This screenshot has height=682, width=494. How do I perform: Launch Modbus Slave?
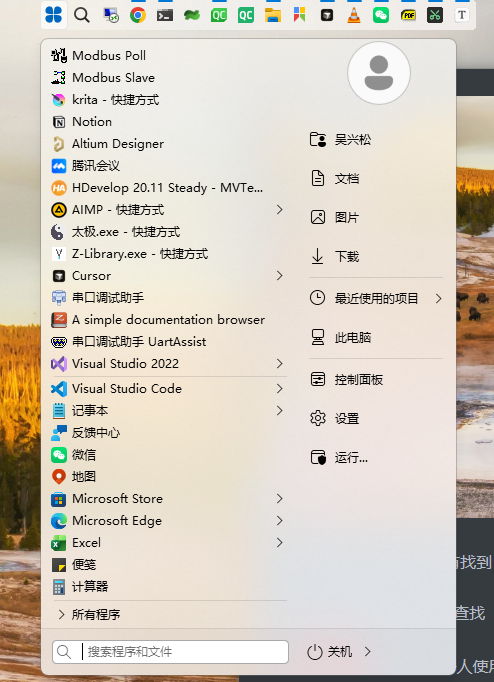coord(168,77)
